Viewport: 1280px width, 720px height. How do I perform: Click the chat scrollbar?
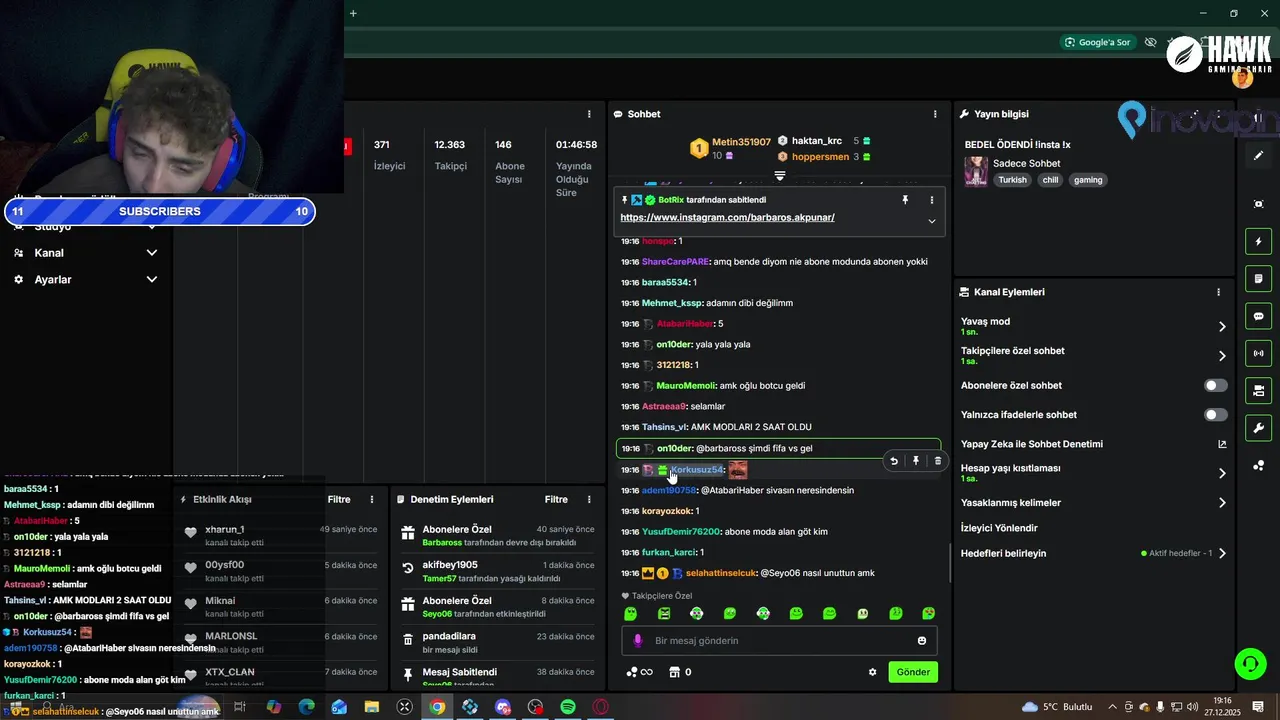pos(951,562)
